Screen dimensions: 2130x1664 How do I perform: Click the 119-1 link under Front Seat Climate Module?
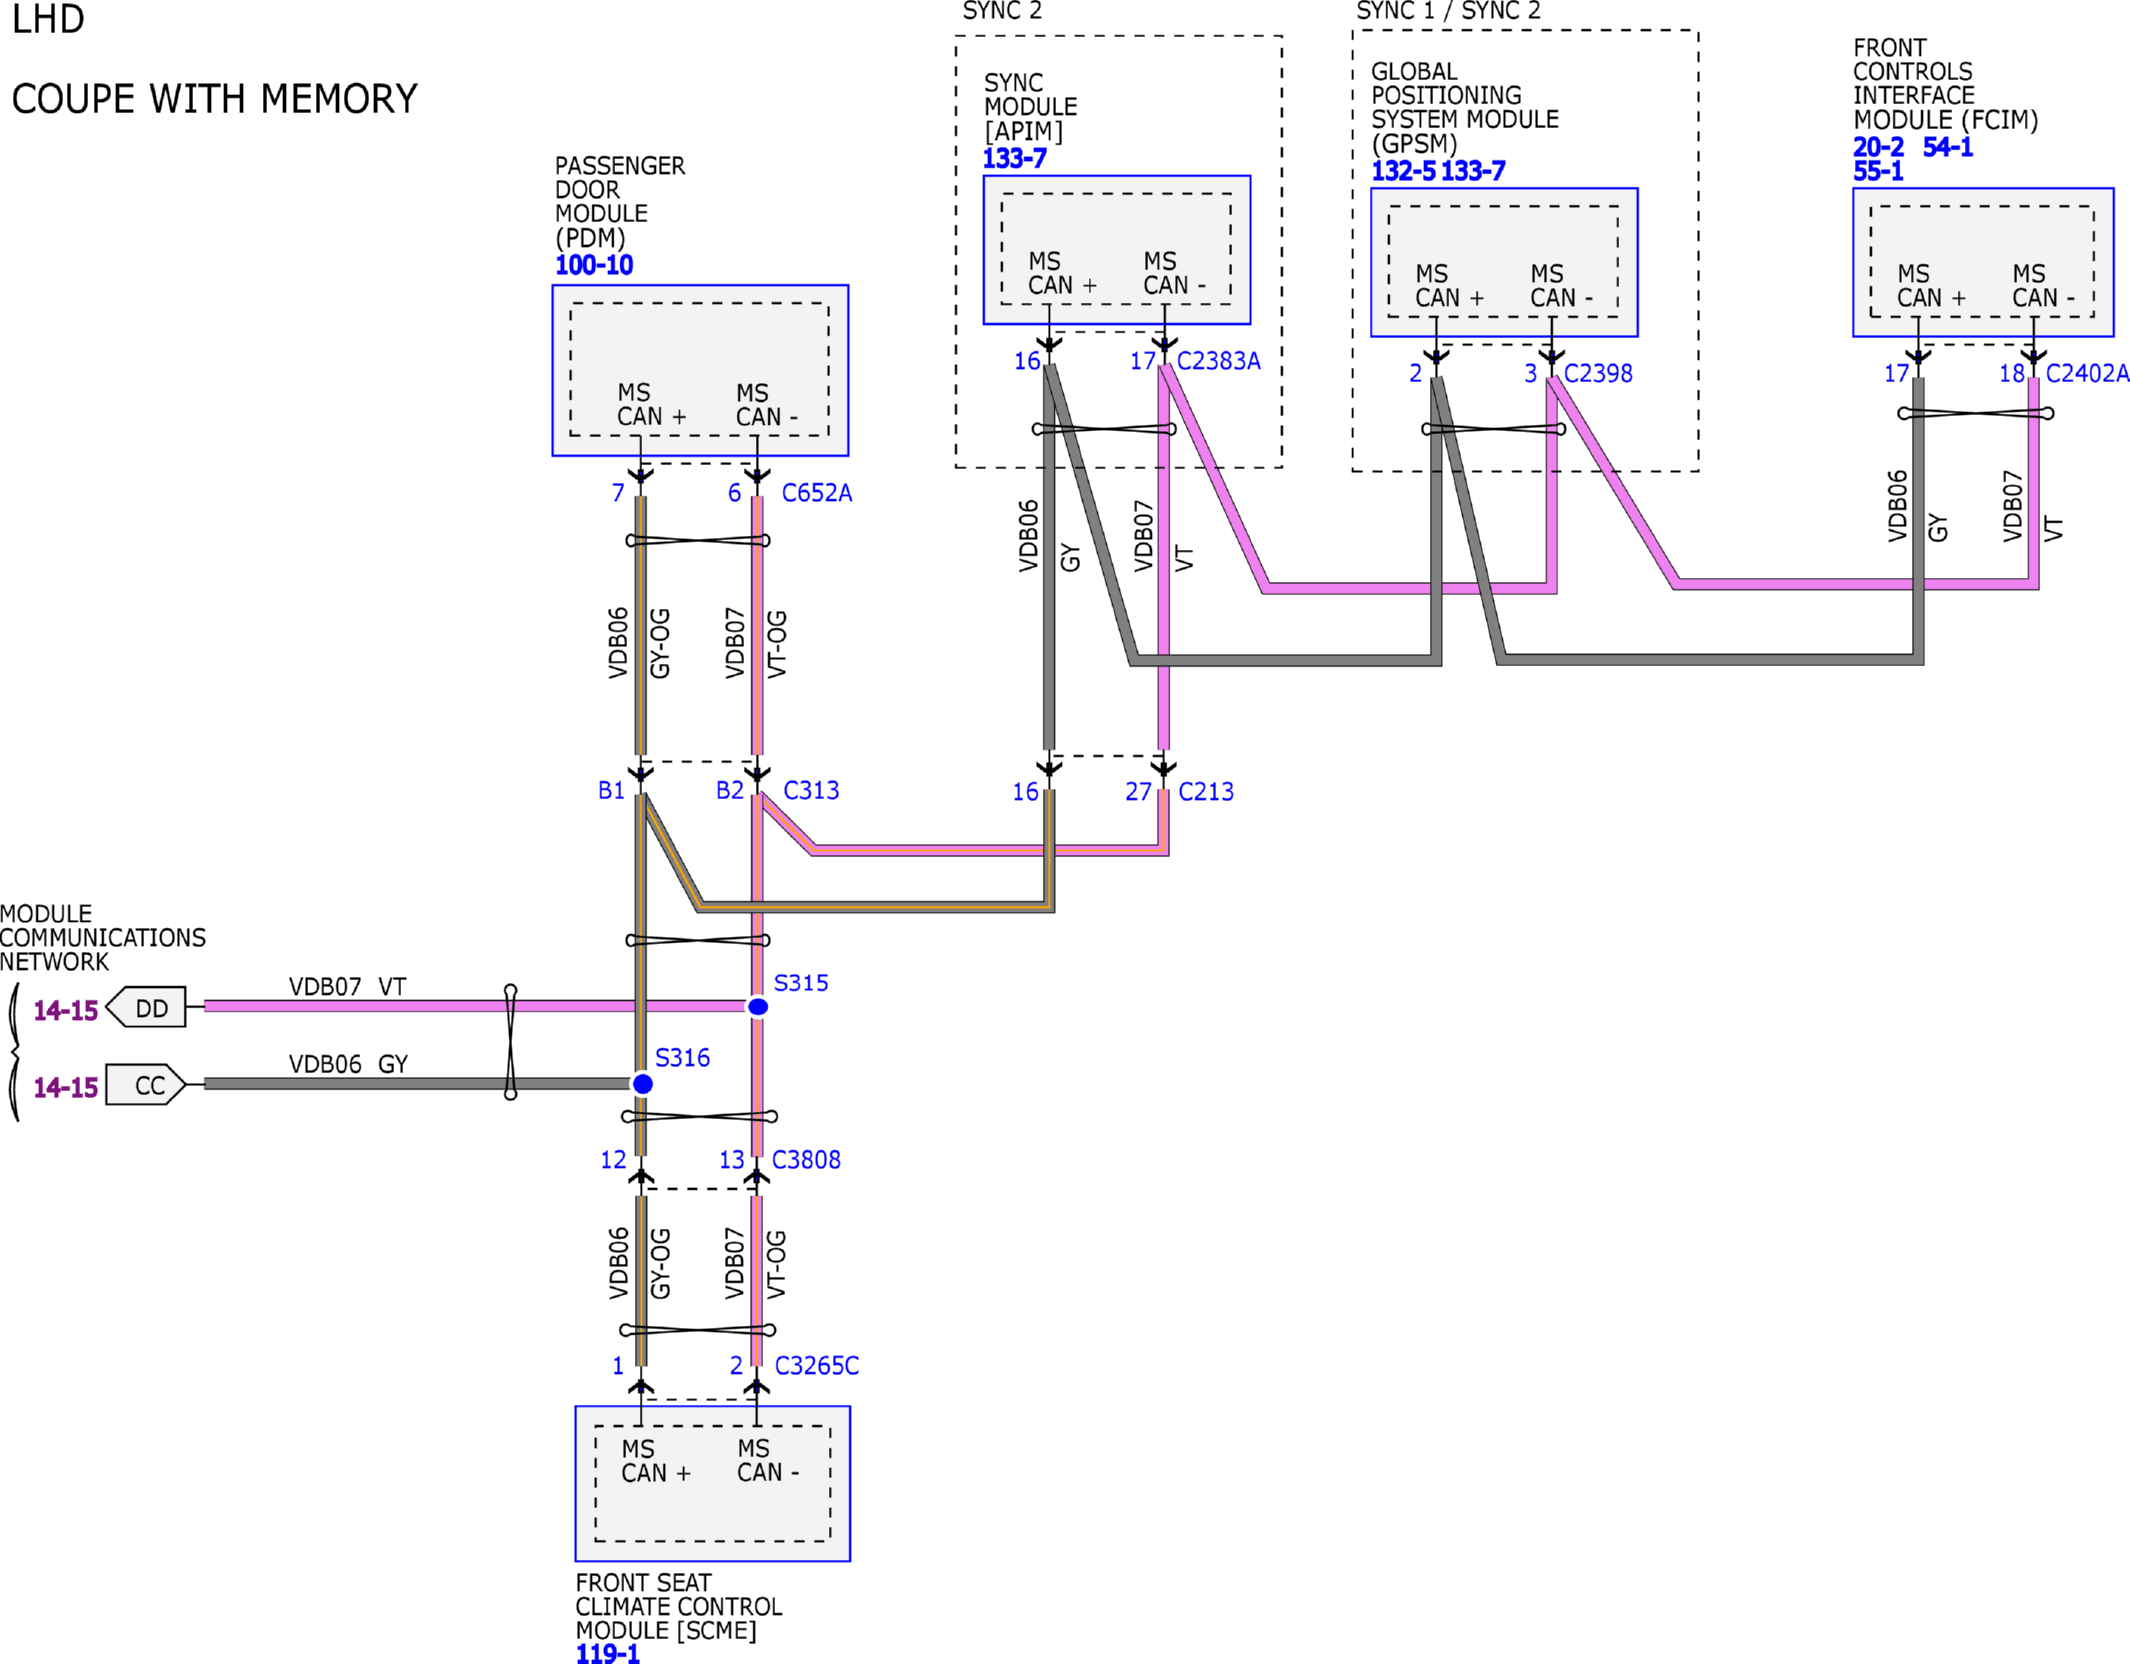(607, 1653)
